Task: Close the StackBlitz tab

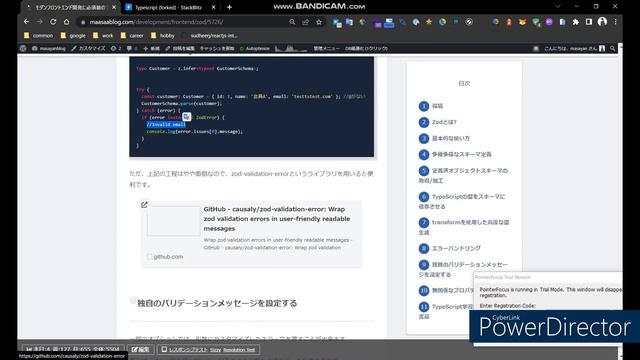Action: (x=213, y=7)
